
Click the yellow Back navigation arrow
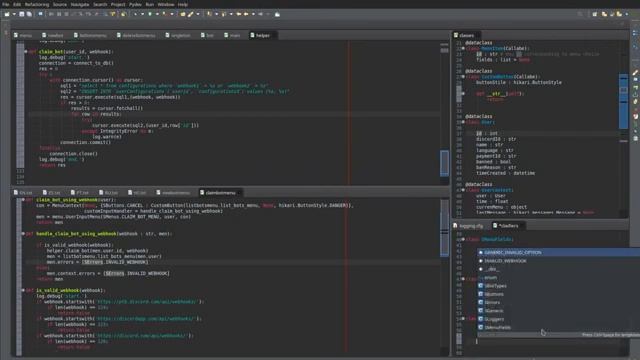pos(239,14)
